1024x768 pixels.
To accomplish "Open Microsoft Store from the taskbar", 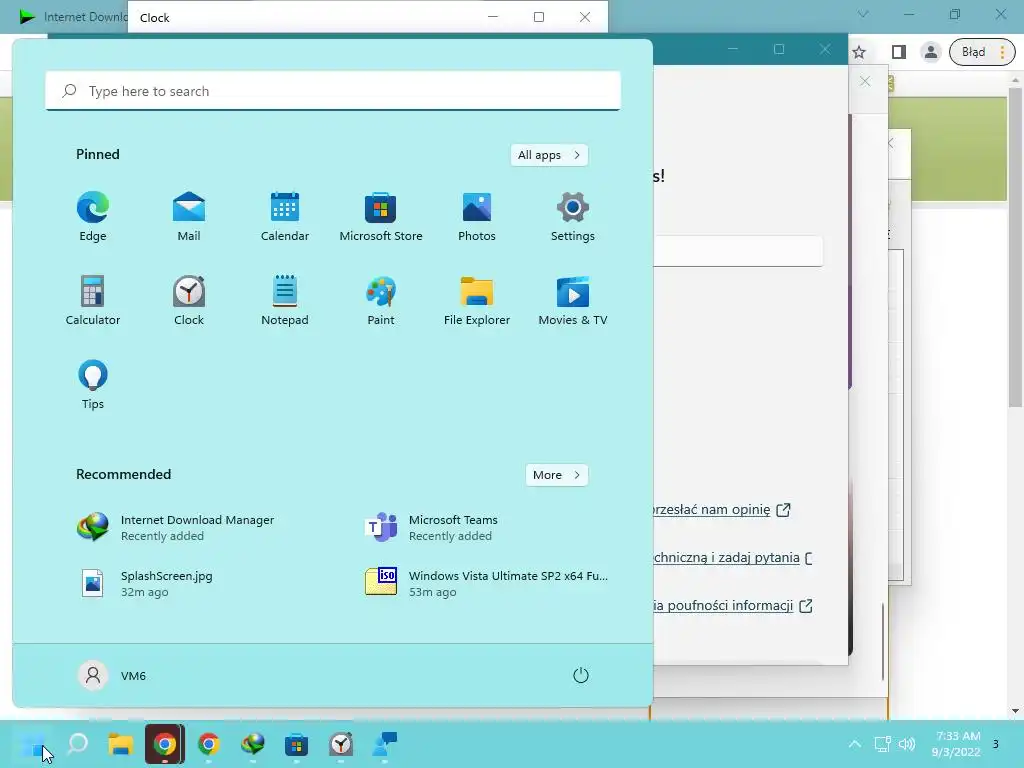I will tap(296, 744).
